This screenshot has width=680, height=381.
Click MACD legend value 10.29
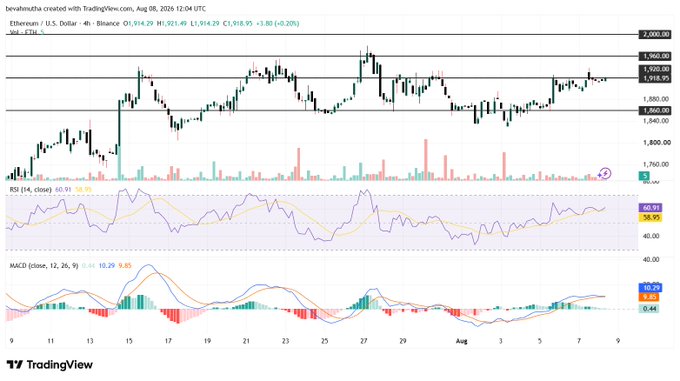pos(107,265)
